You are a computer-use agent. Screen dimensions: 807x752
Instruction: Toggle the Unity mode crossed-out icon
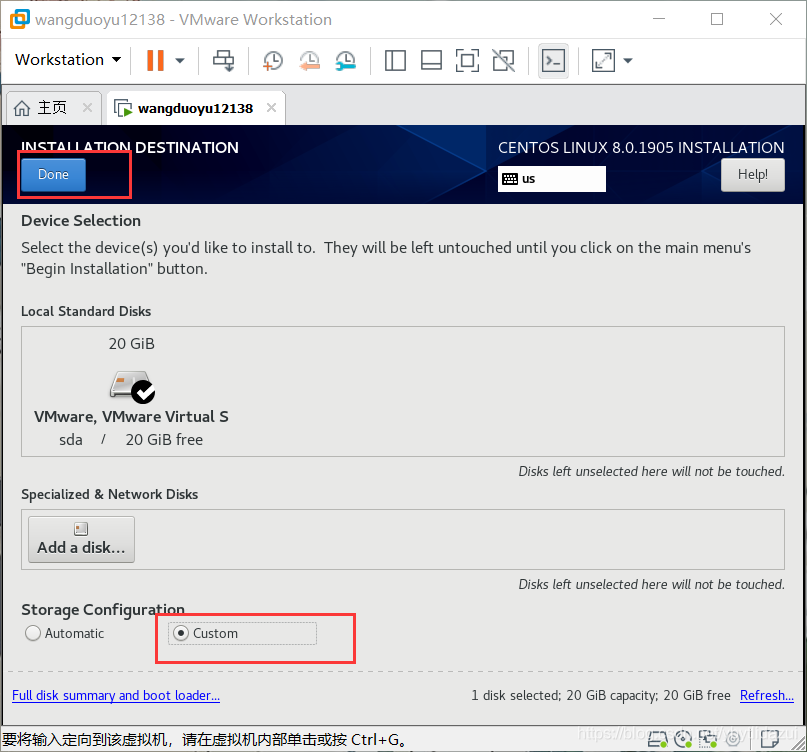pyautogui.click(x=503, y=60)
